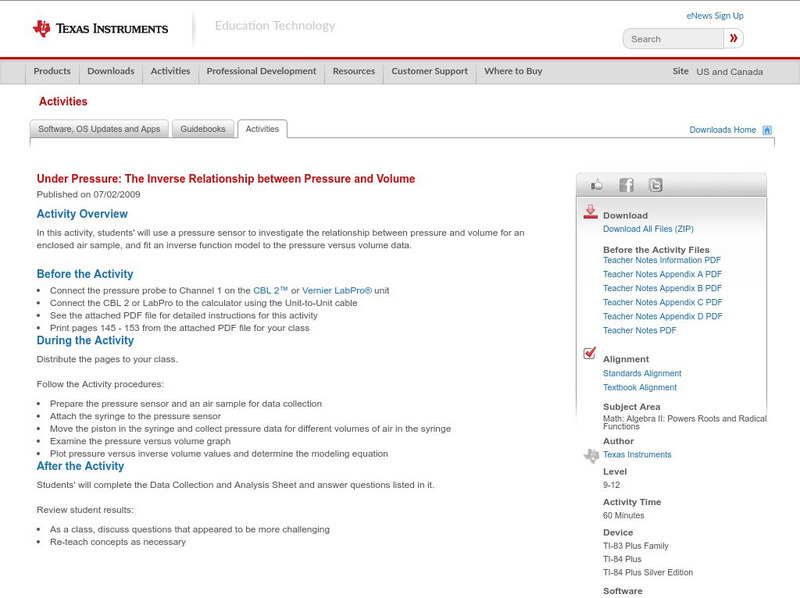800x598 pixels.
Task: Open the Professional Development menu
Action: tap(261, 71)
